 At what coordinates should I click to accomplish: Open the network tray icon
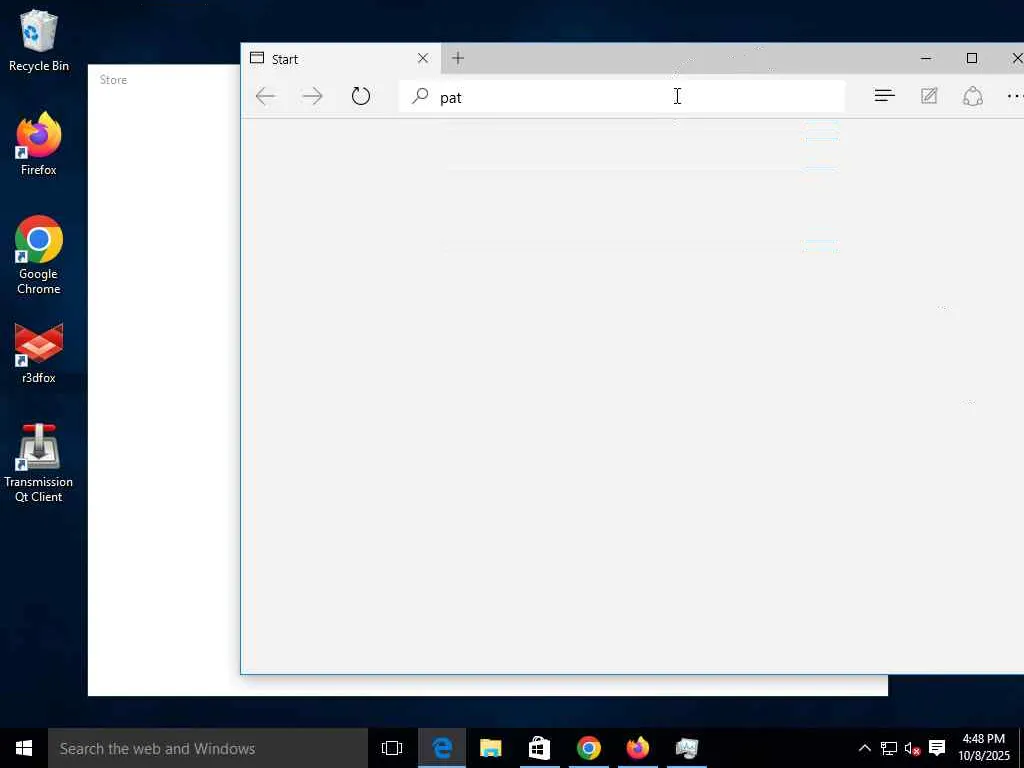(x=889, y=748)
